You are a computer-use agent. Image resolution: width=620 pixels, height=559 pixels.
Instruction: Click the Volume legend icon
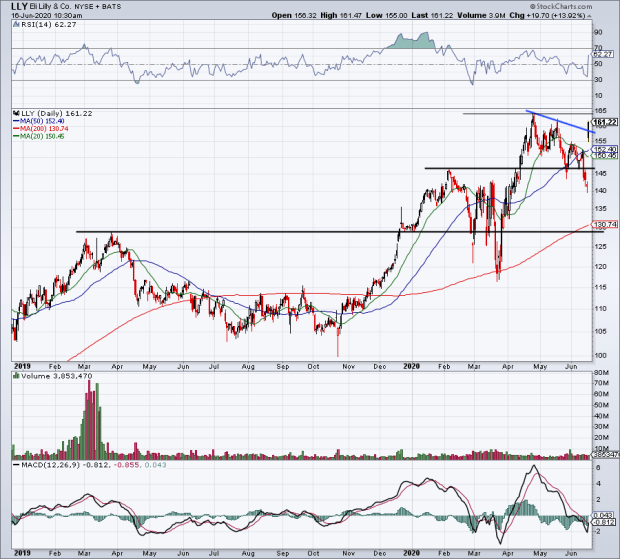click(16, 376)
